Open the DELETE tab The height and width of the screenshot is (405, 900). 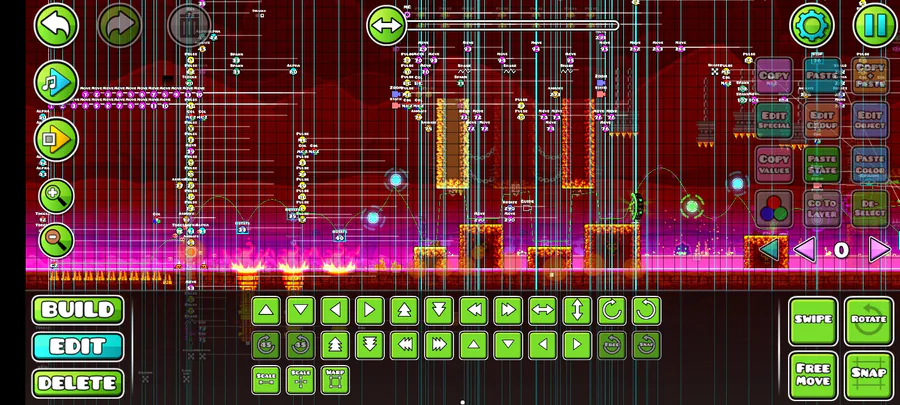click(77, 383)
